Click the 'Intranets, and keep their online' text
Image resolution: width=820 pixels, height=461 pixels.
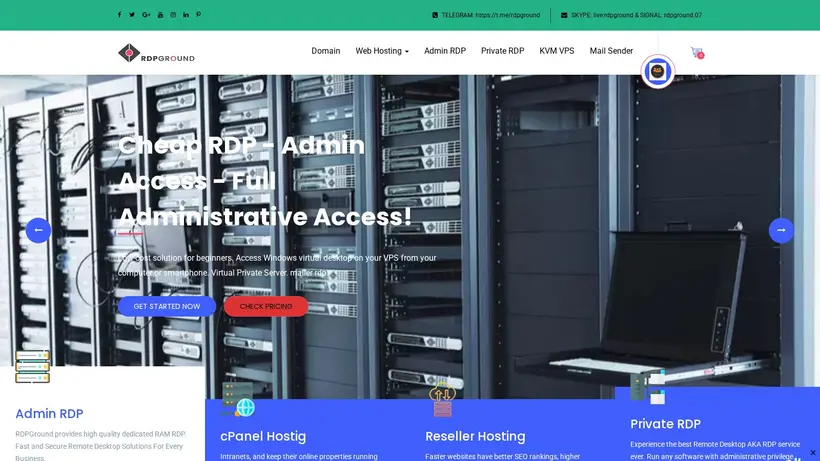pyautogui.click(x=299, y=456)
